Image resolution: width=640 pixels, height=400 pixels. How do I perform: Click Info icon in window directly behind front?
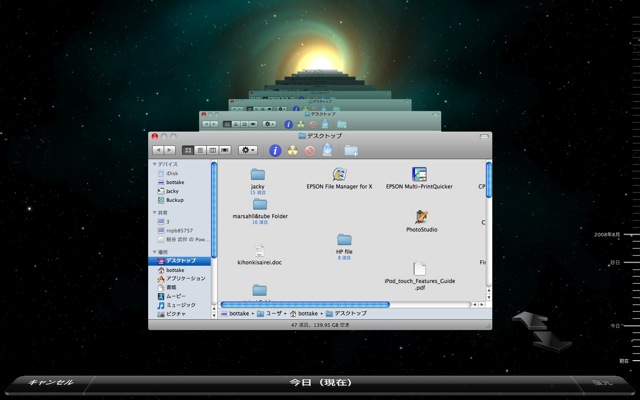pos(288,124)
